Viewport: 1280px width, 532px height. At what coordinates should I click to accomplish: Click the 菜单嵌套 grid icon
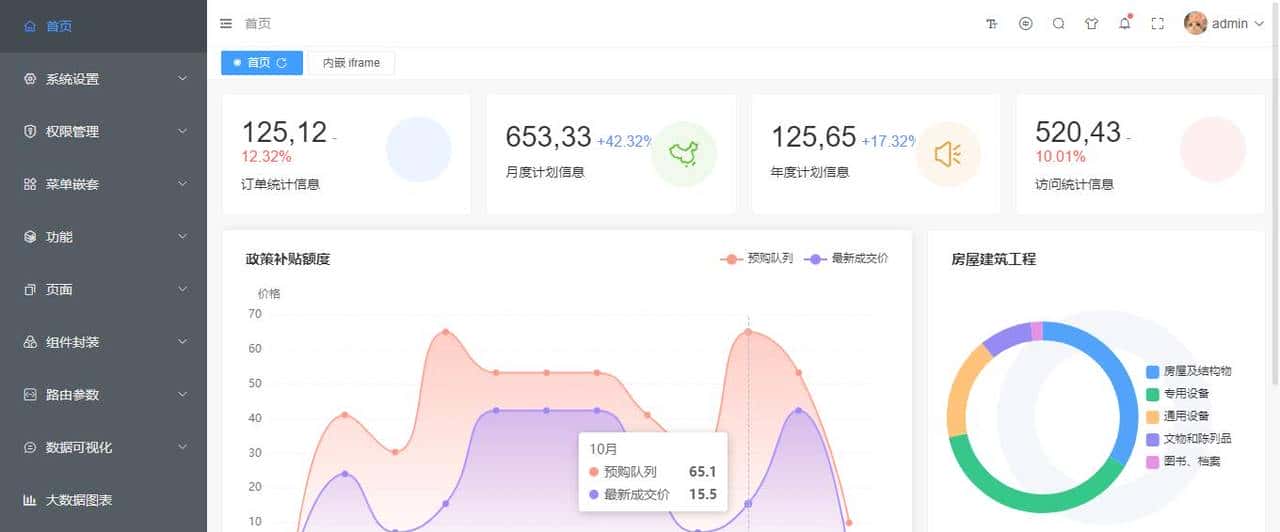(30, 184)
